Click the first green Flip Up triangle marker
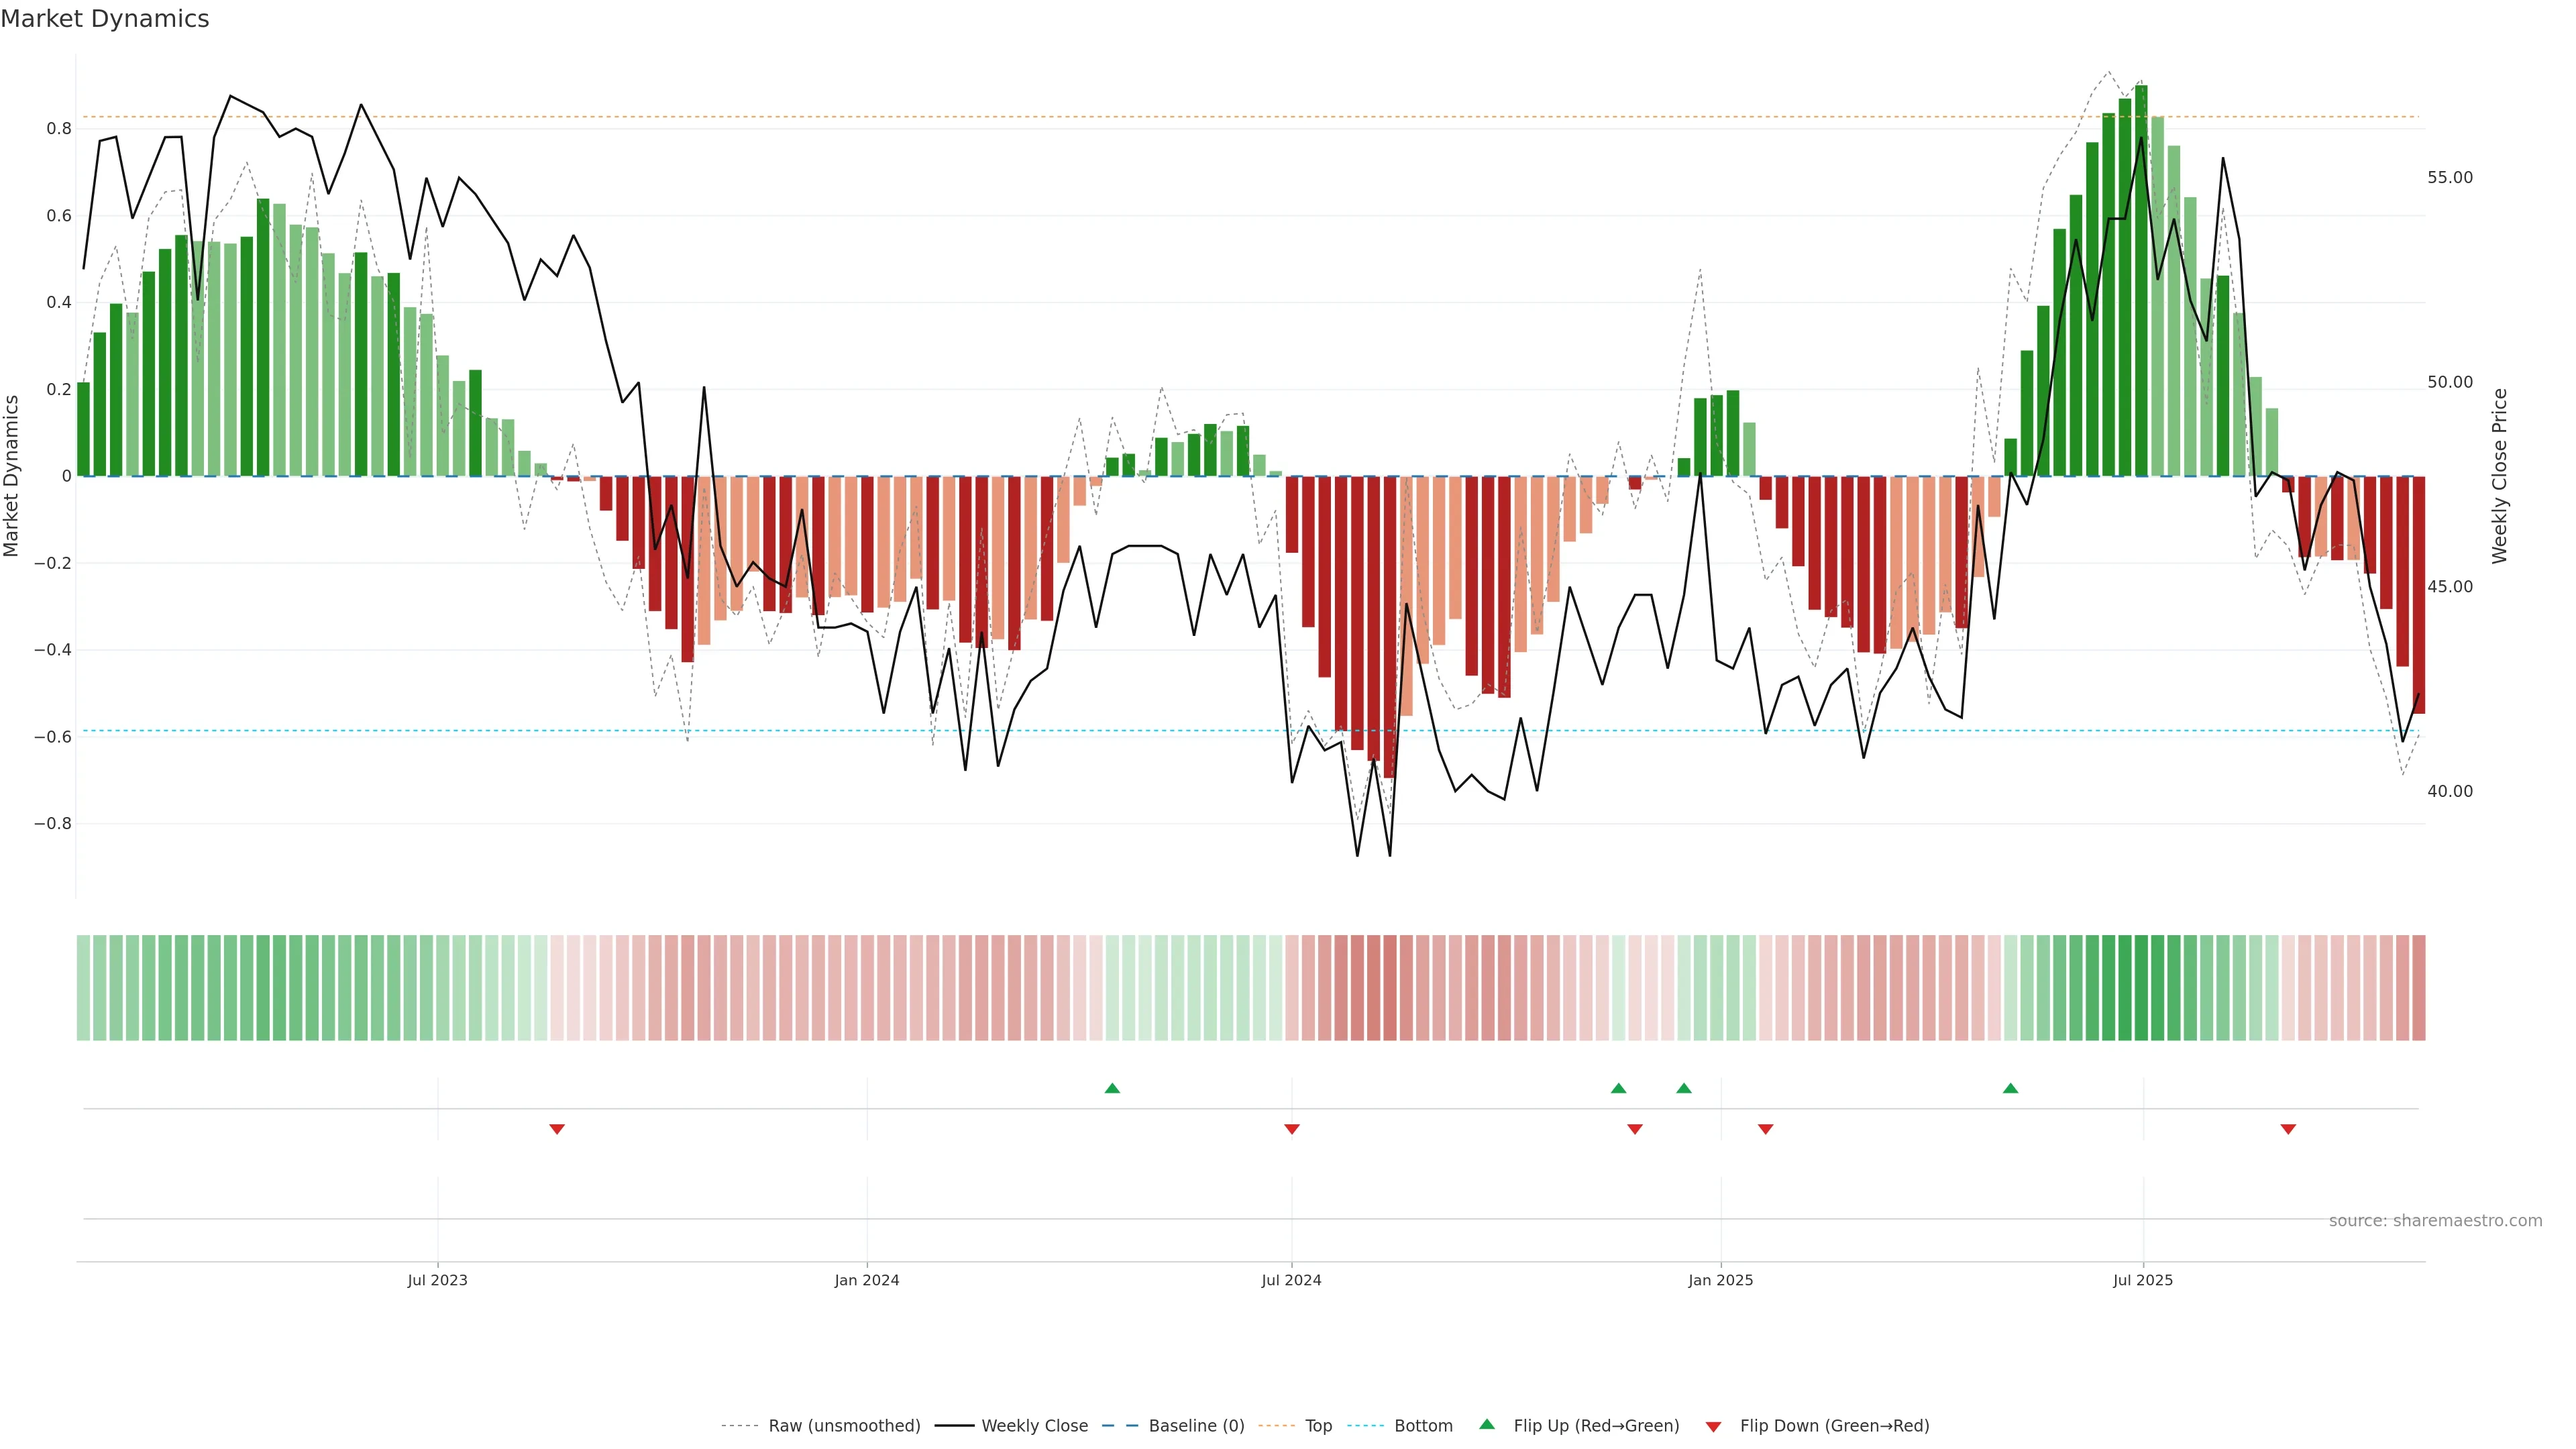This screenshot has width=2576, height=1449. coord(1112,1088)
